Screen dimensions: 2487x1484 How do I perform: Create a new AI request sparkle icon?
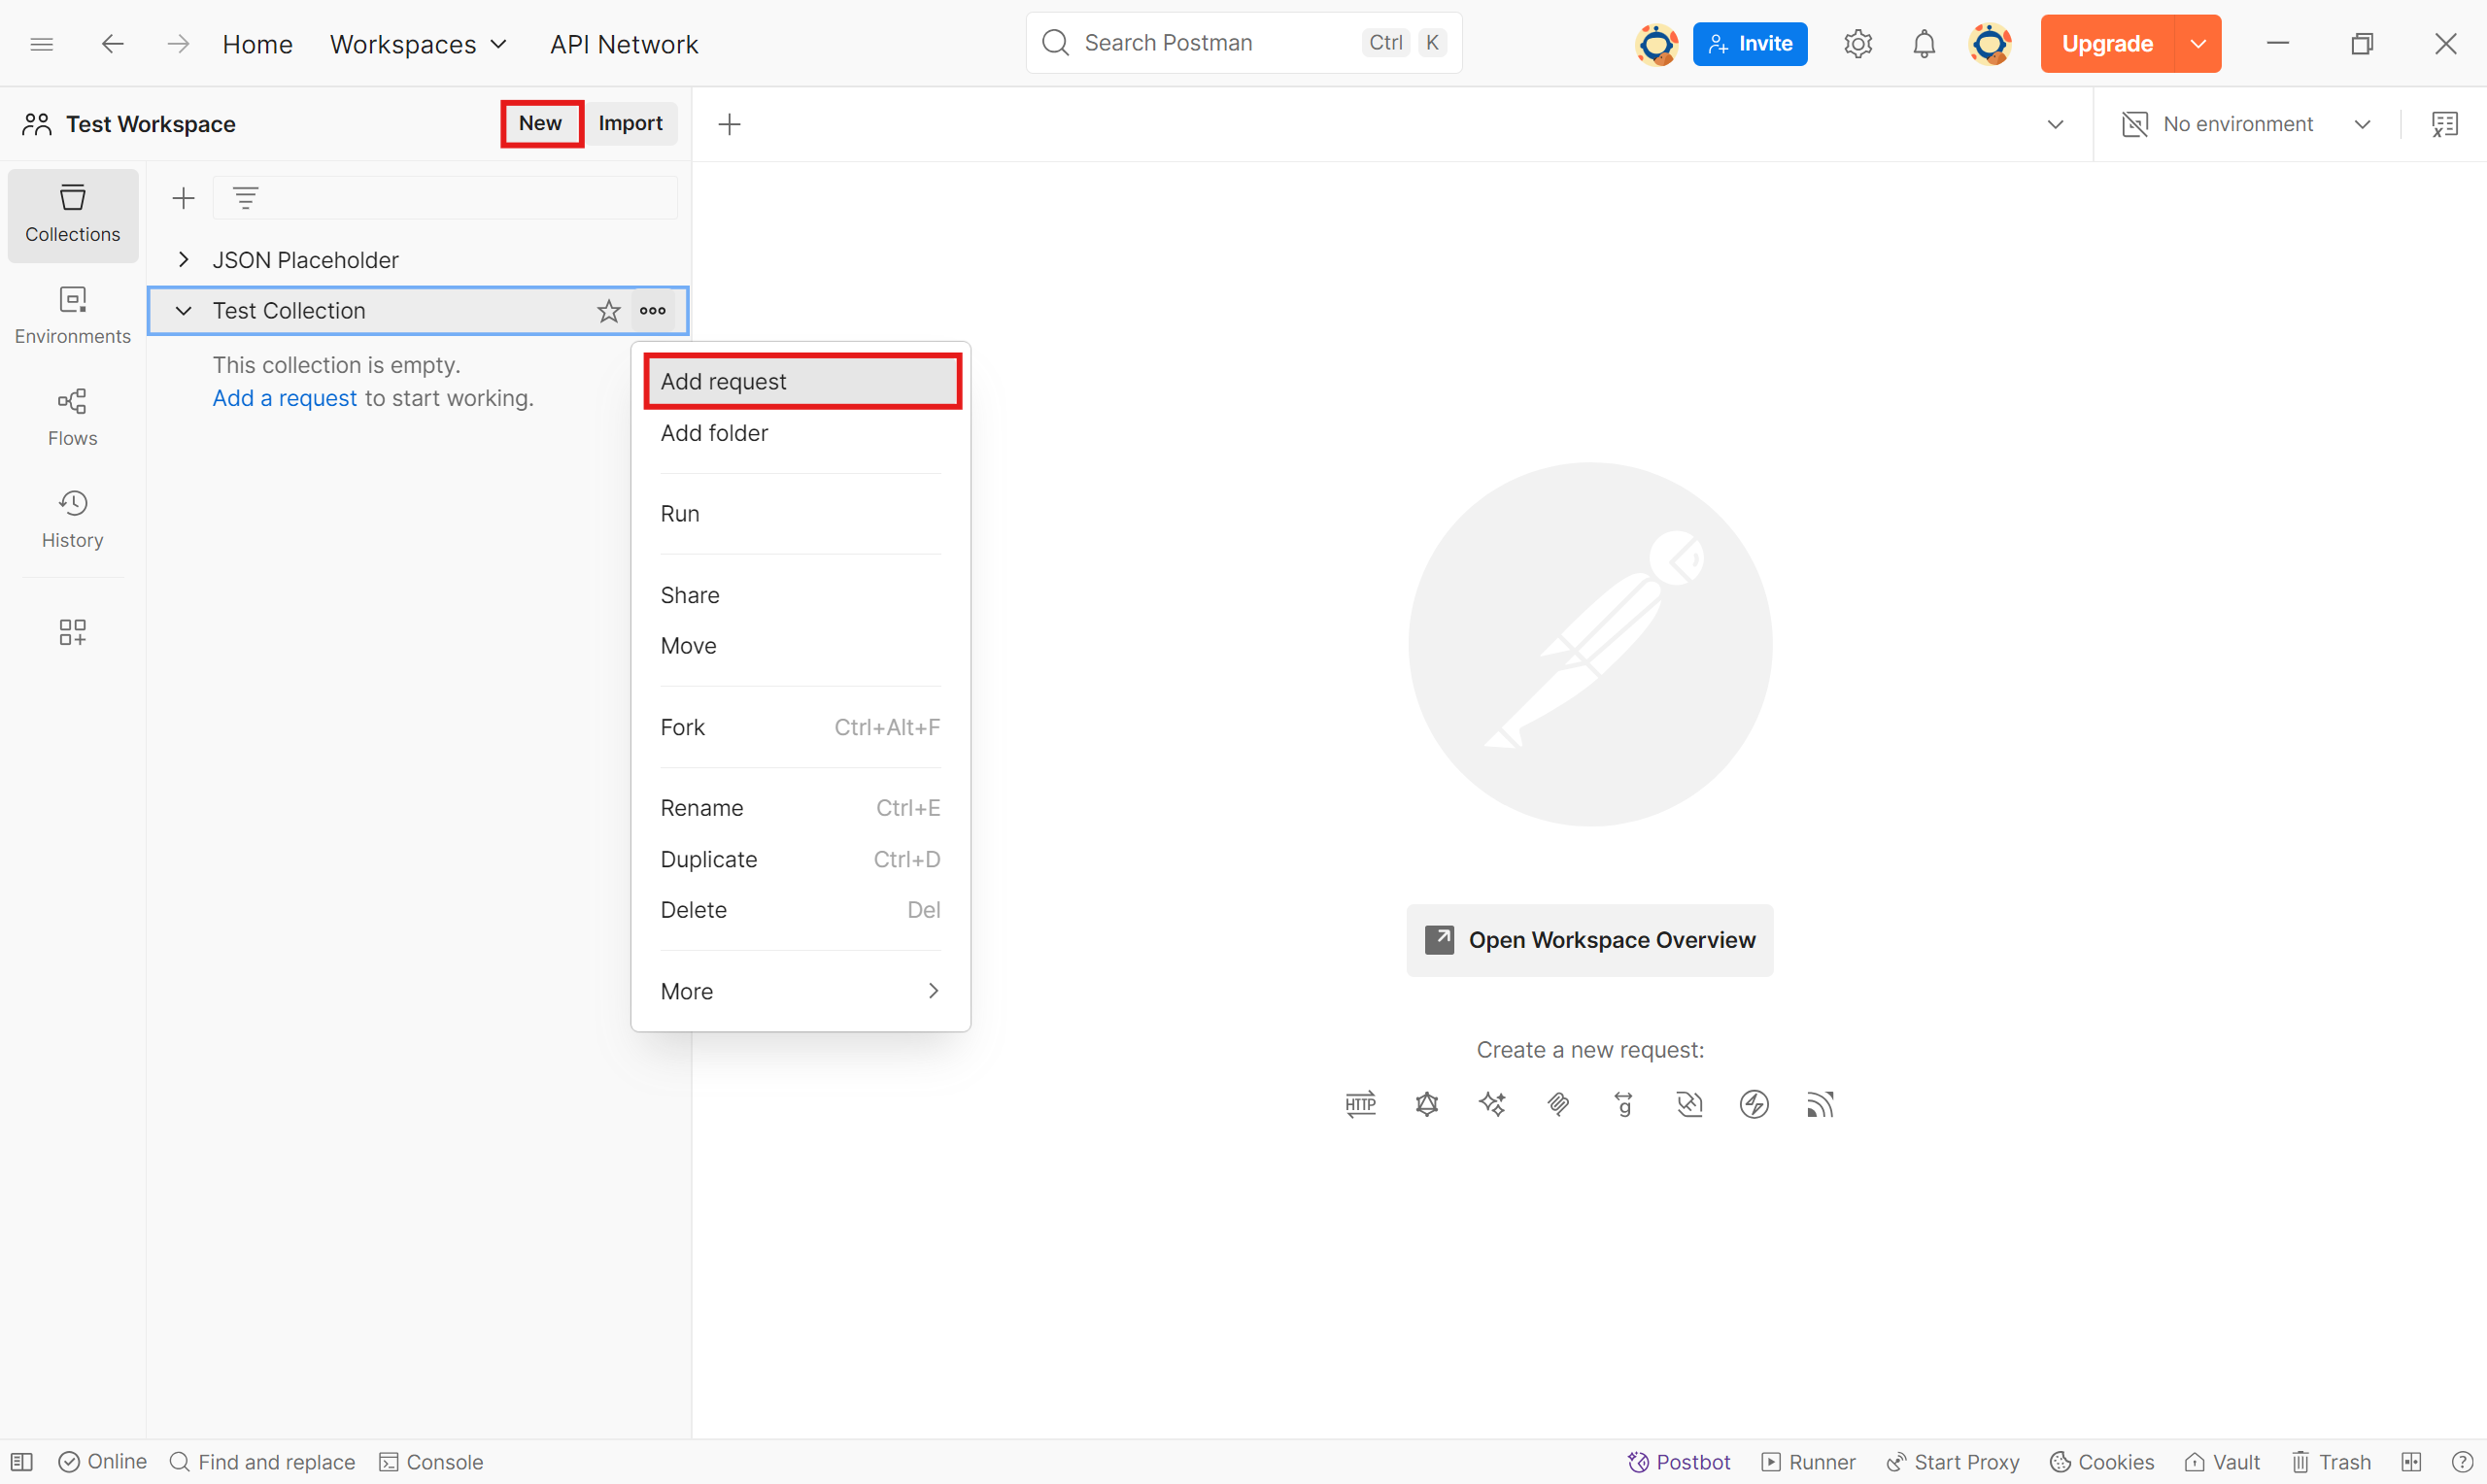(x=1492, y=1104)
